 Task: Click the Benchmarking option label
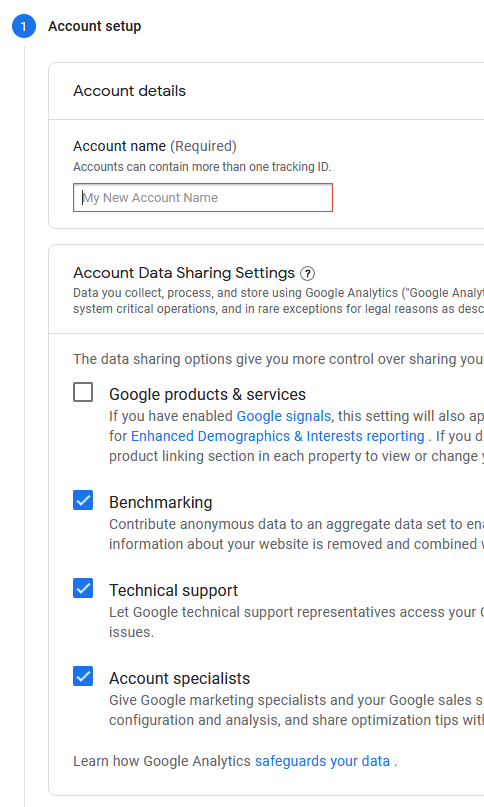coord(161,502)
